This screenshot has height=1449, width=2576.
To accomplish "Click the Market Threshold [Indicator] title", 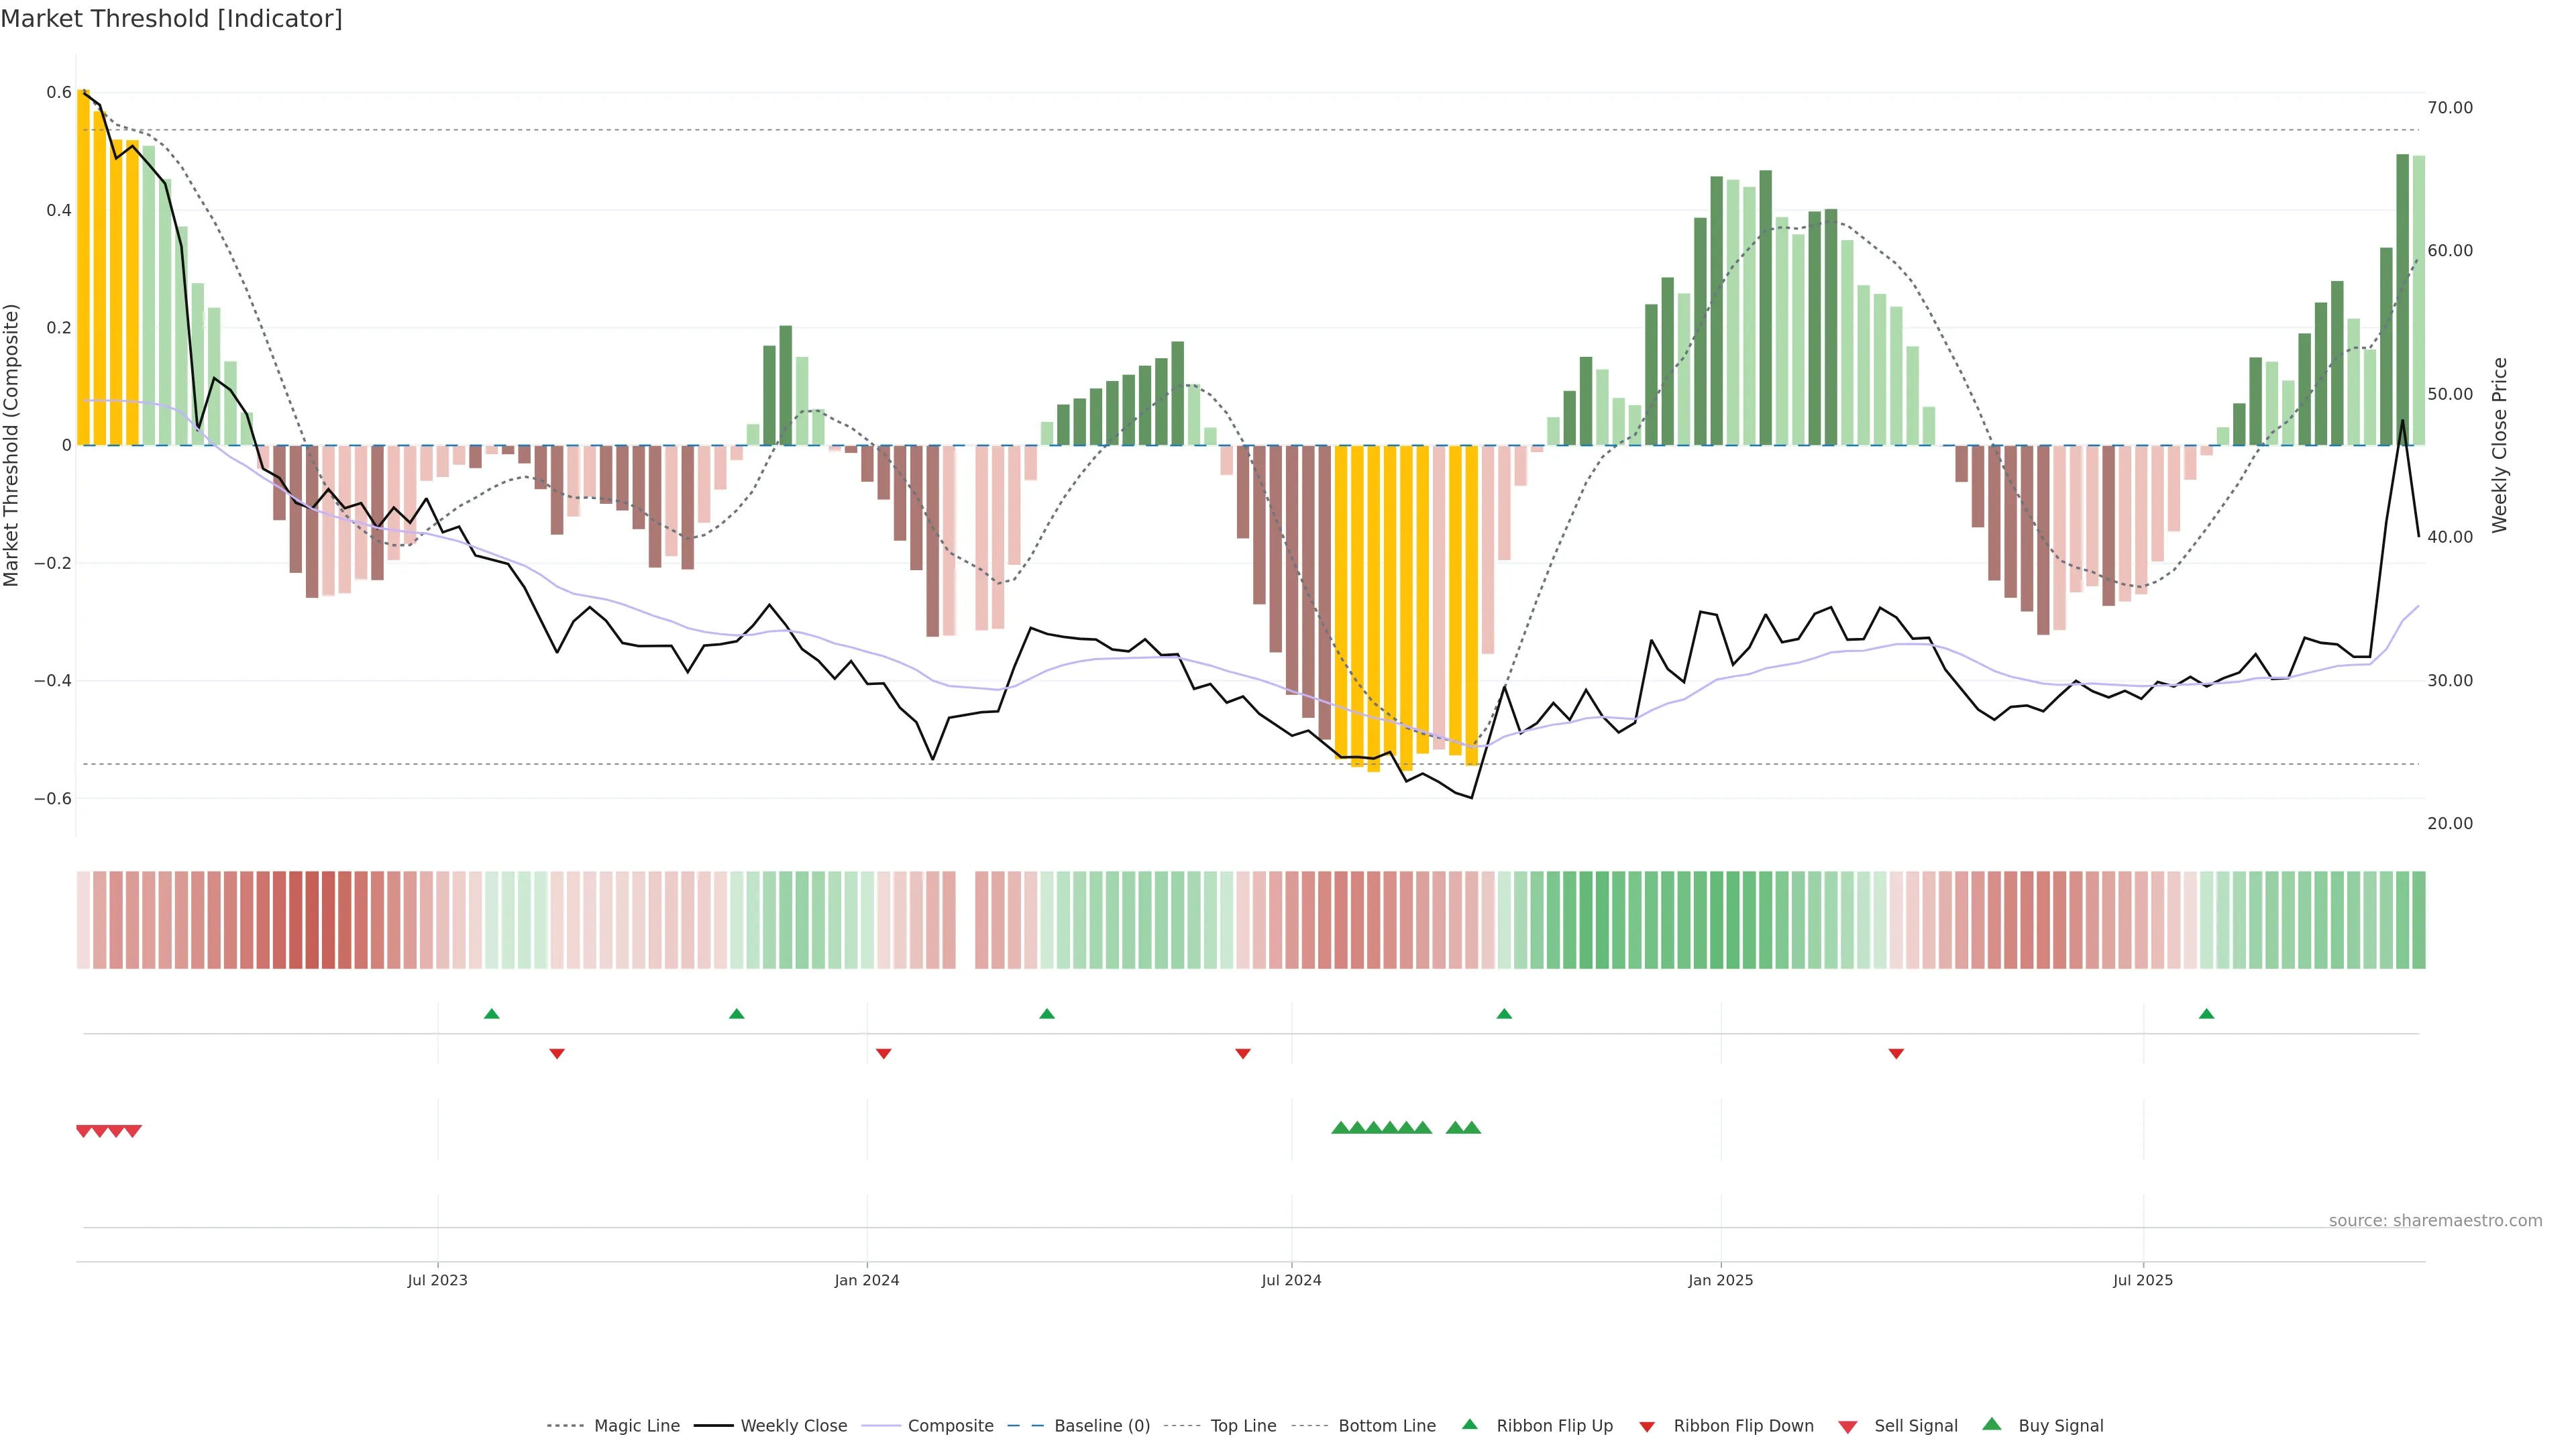I will pos(171,19).
